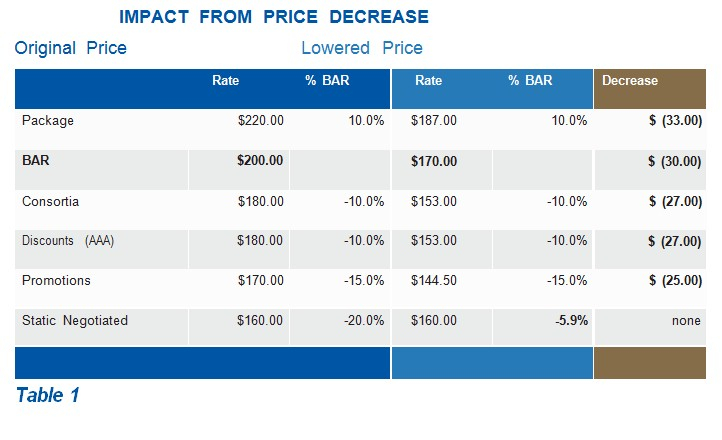Click the 'Original Price' heading

tap(70, 48)
